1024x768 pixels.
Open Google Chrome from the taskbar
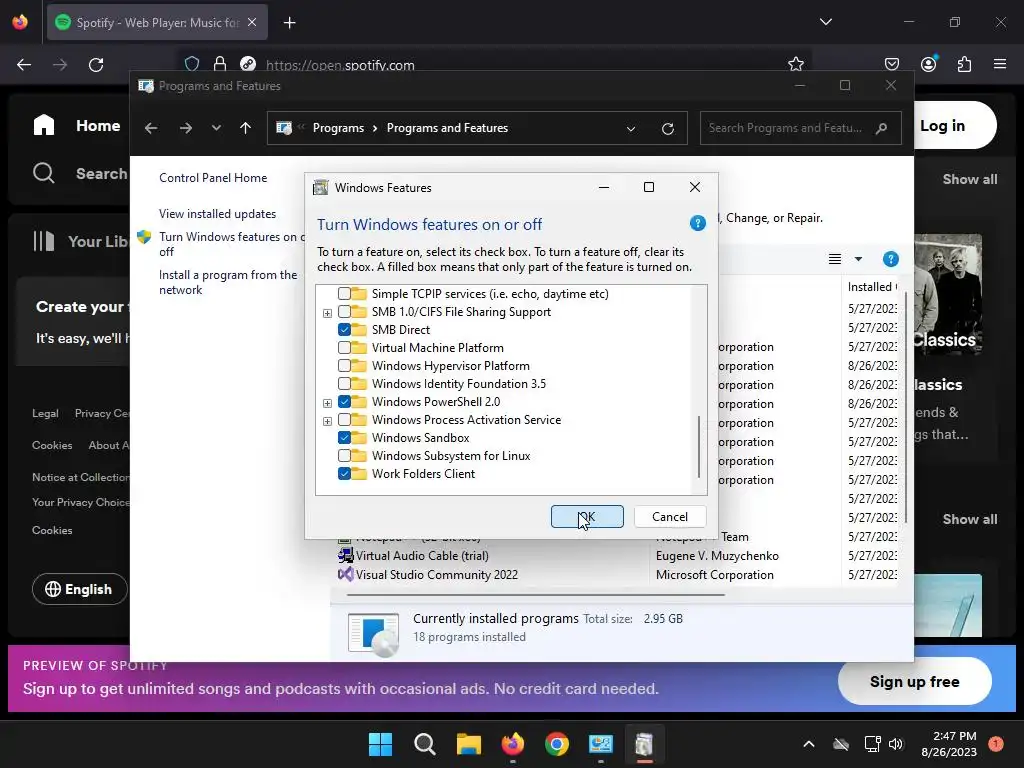[x=557, y=744]
